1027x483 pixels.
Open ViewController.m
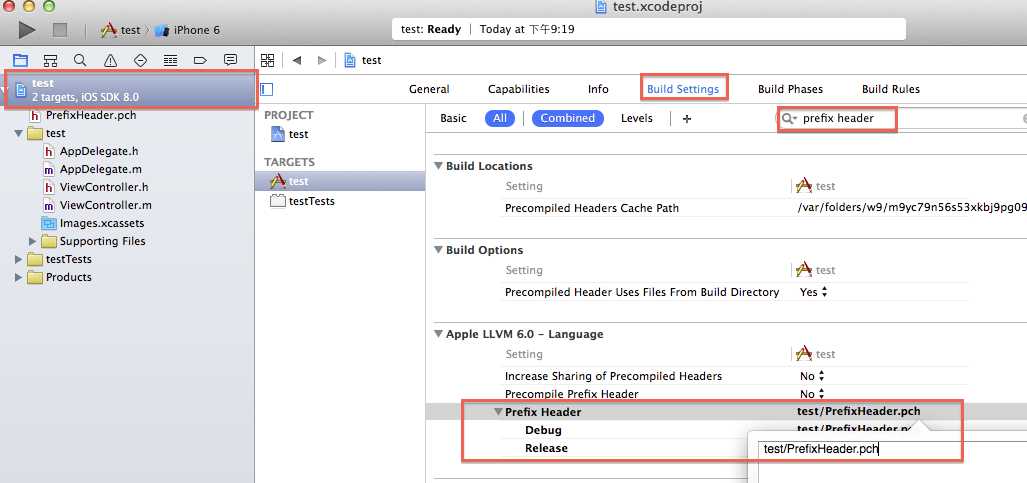pos(105,205)
